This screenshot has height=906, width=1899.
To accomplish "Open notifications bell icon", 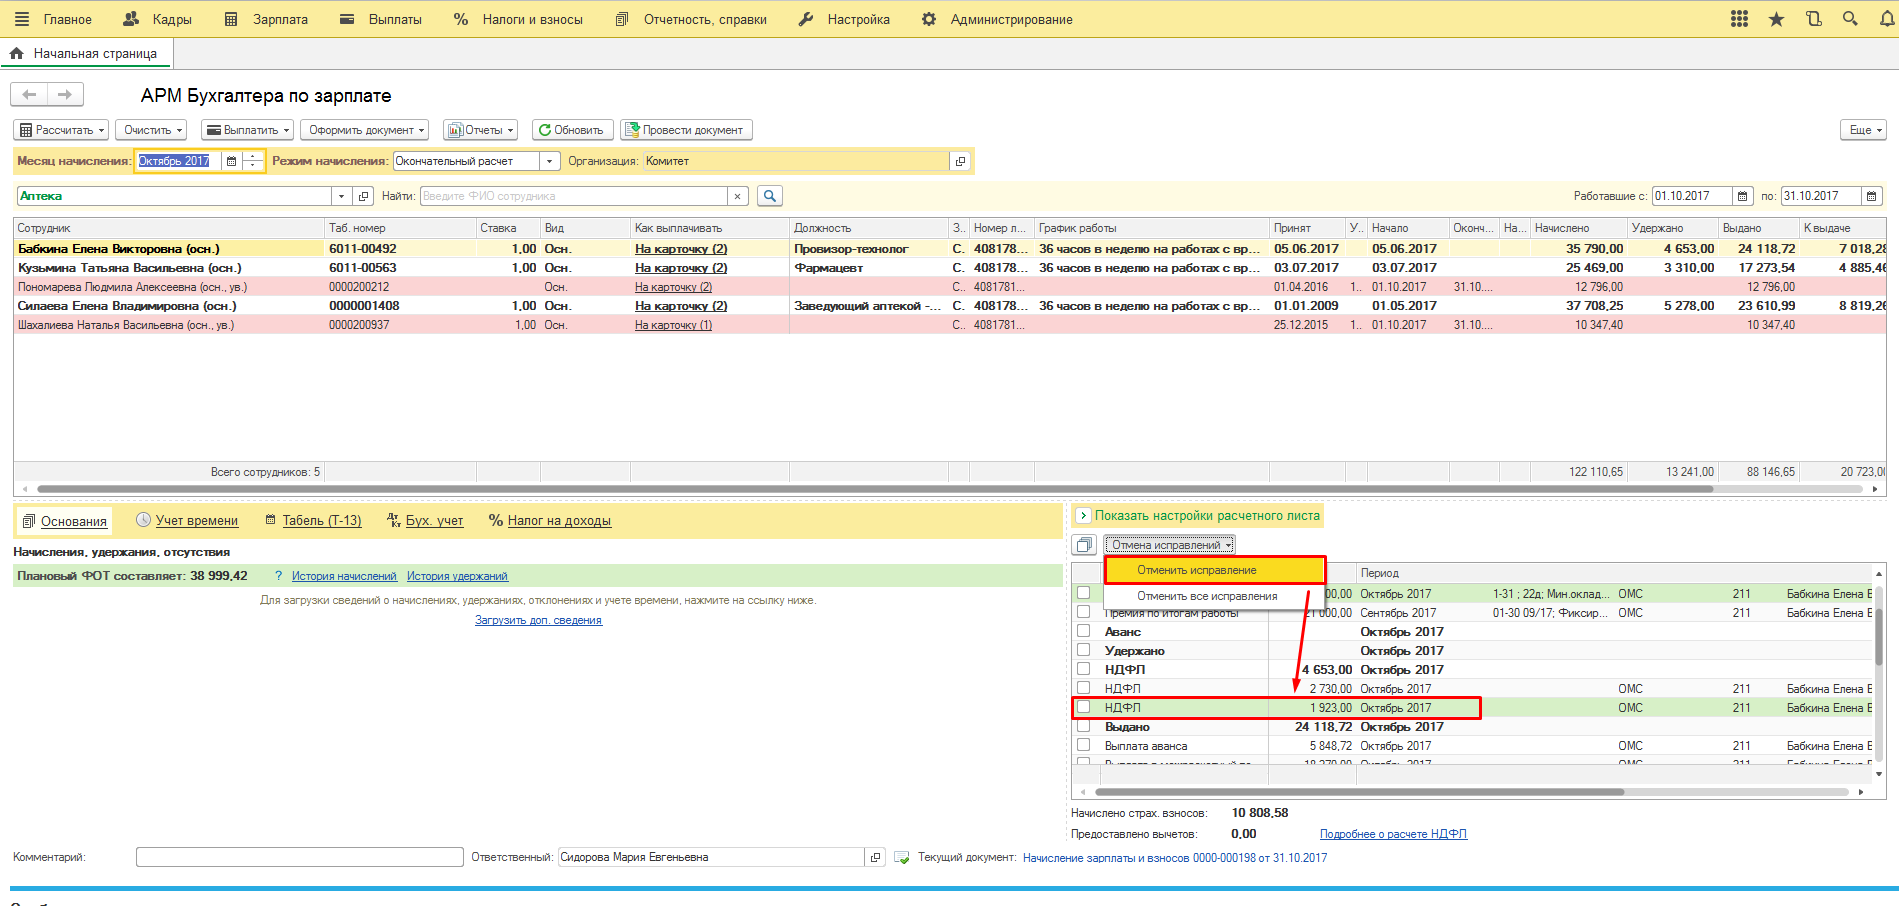I will (x=1886, y=19).
